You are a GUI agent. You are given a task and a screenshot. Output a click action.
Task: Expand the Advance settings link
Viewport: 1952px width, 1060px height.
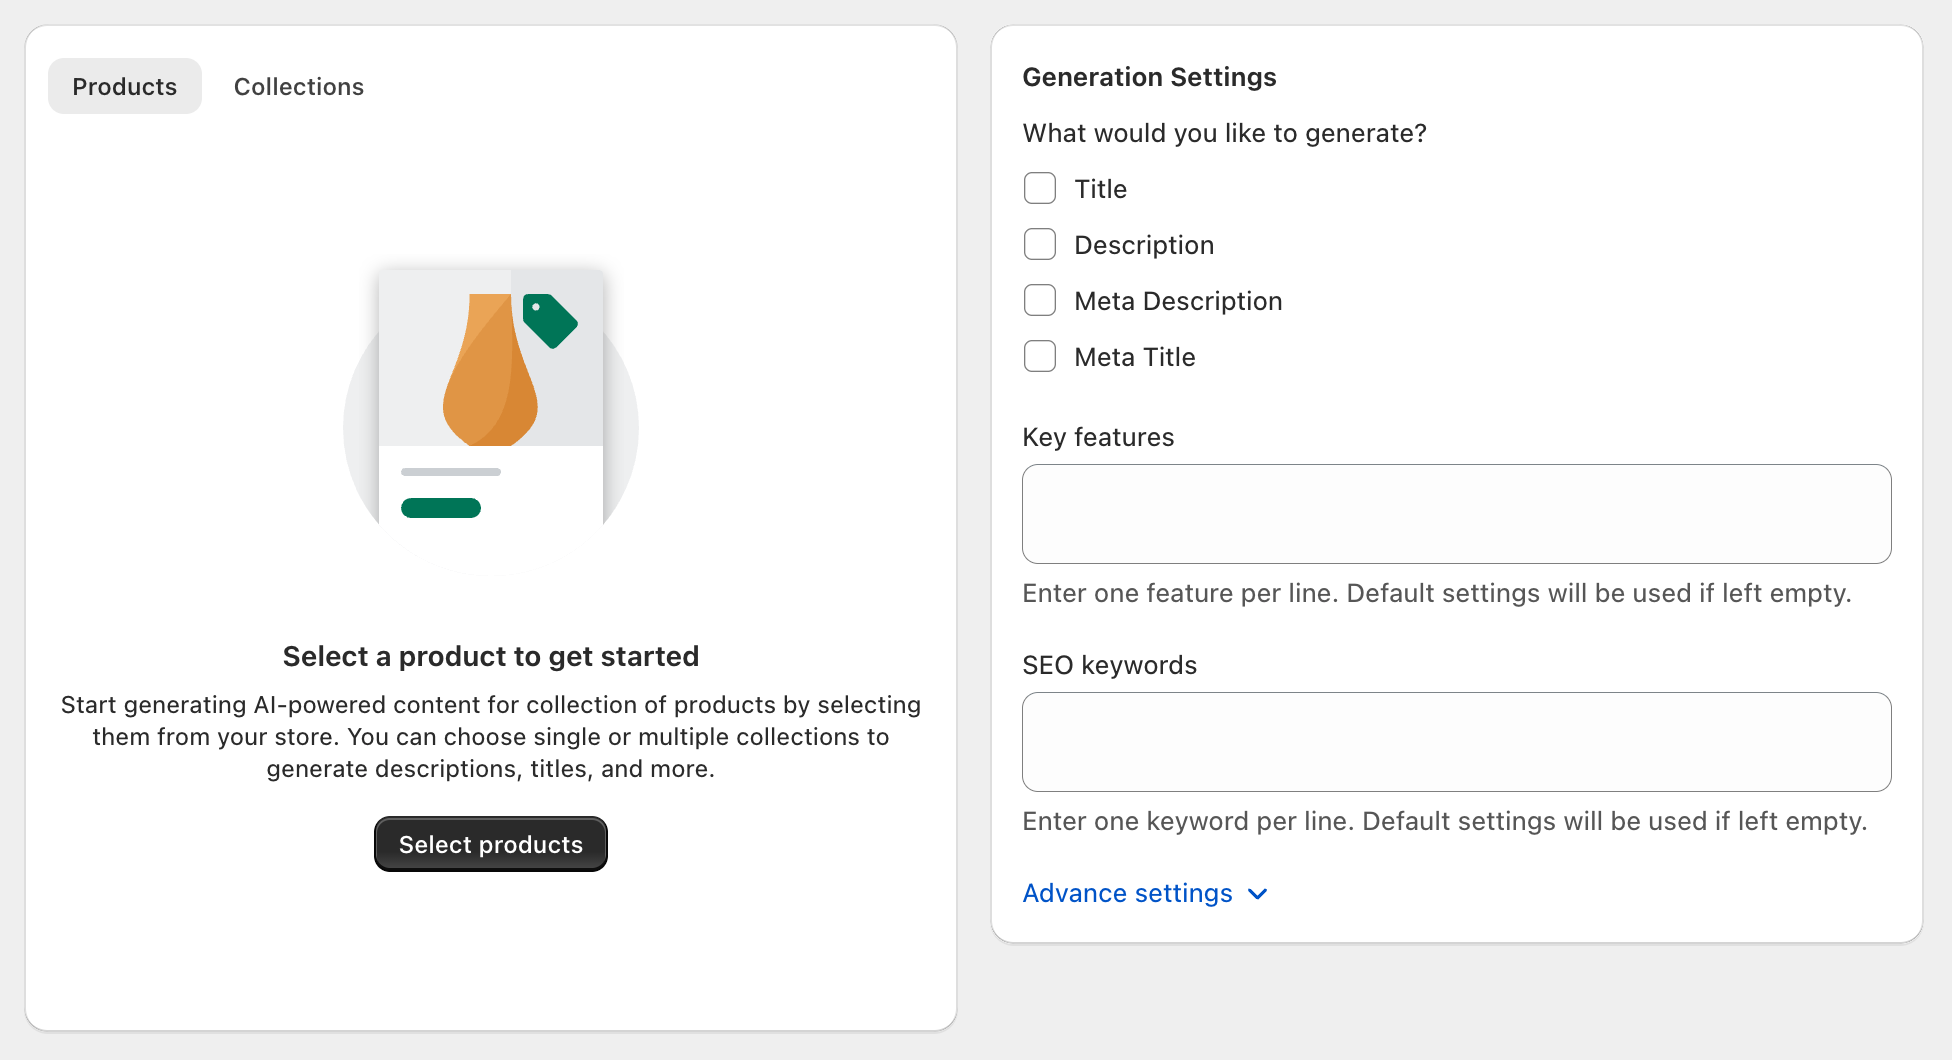tap(1127, 893)
